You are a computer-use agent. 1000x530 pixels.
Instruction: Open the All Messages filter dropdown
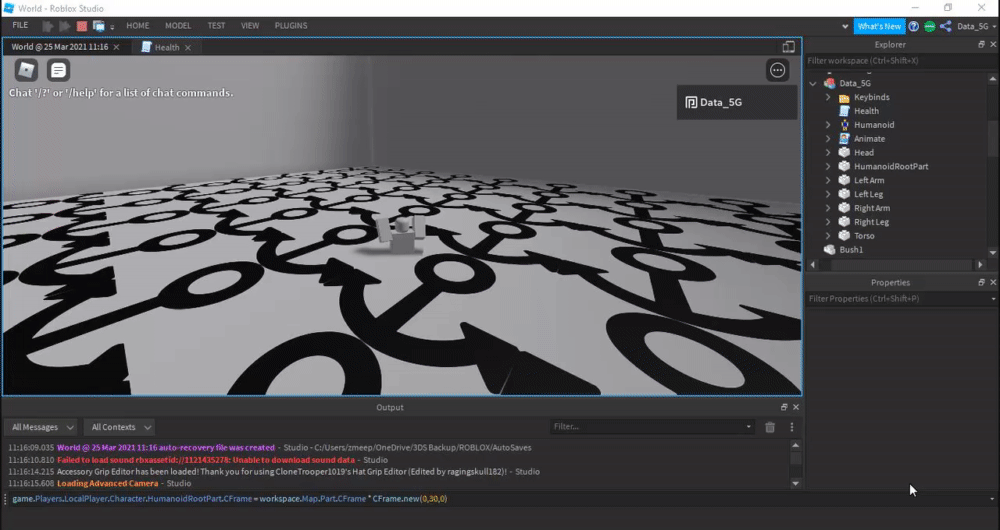click(x=42, y=427)
